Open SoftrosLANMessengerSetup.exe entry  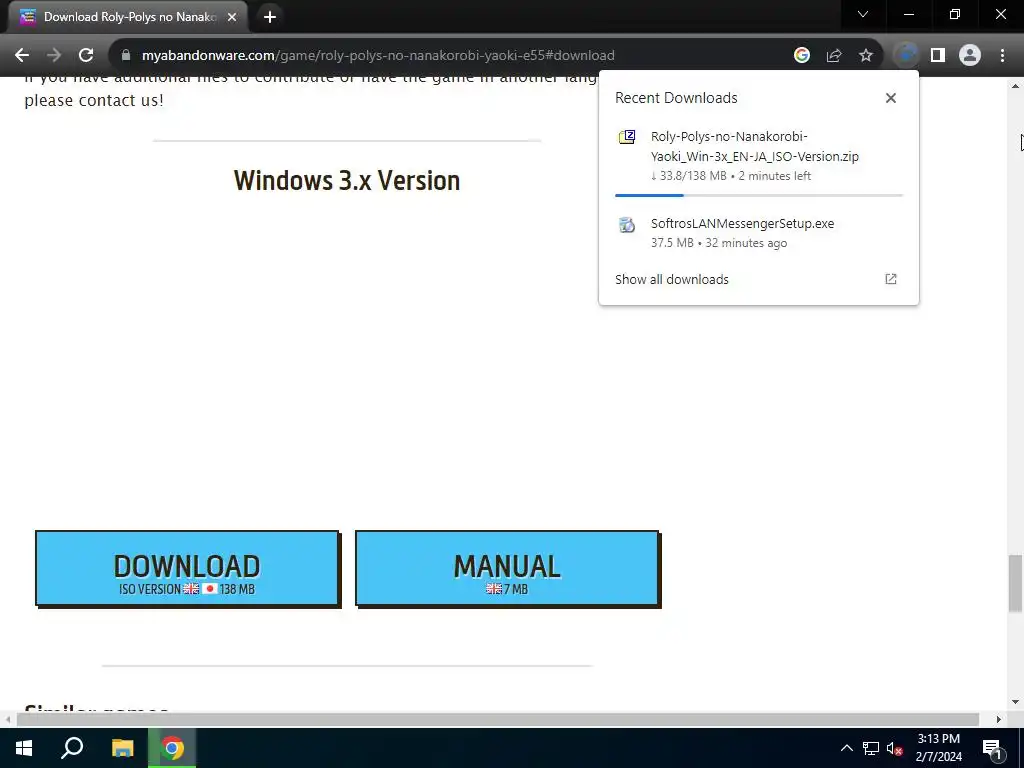click(x=759, y=232)
